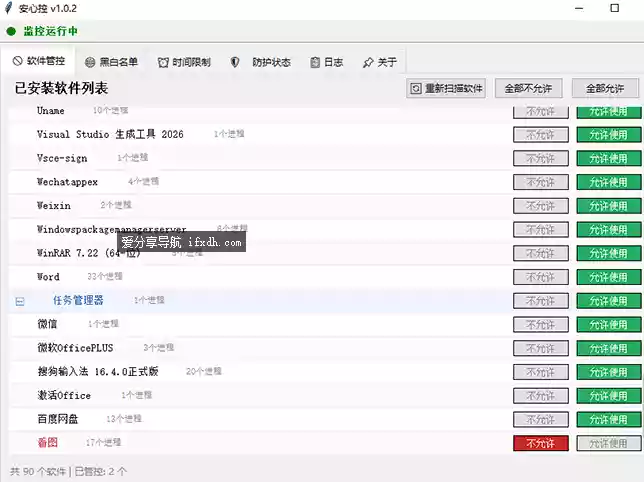Click 20个进程 count for 搜狗输入法
644x482 pixels.
tap(204, 372)
